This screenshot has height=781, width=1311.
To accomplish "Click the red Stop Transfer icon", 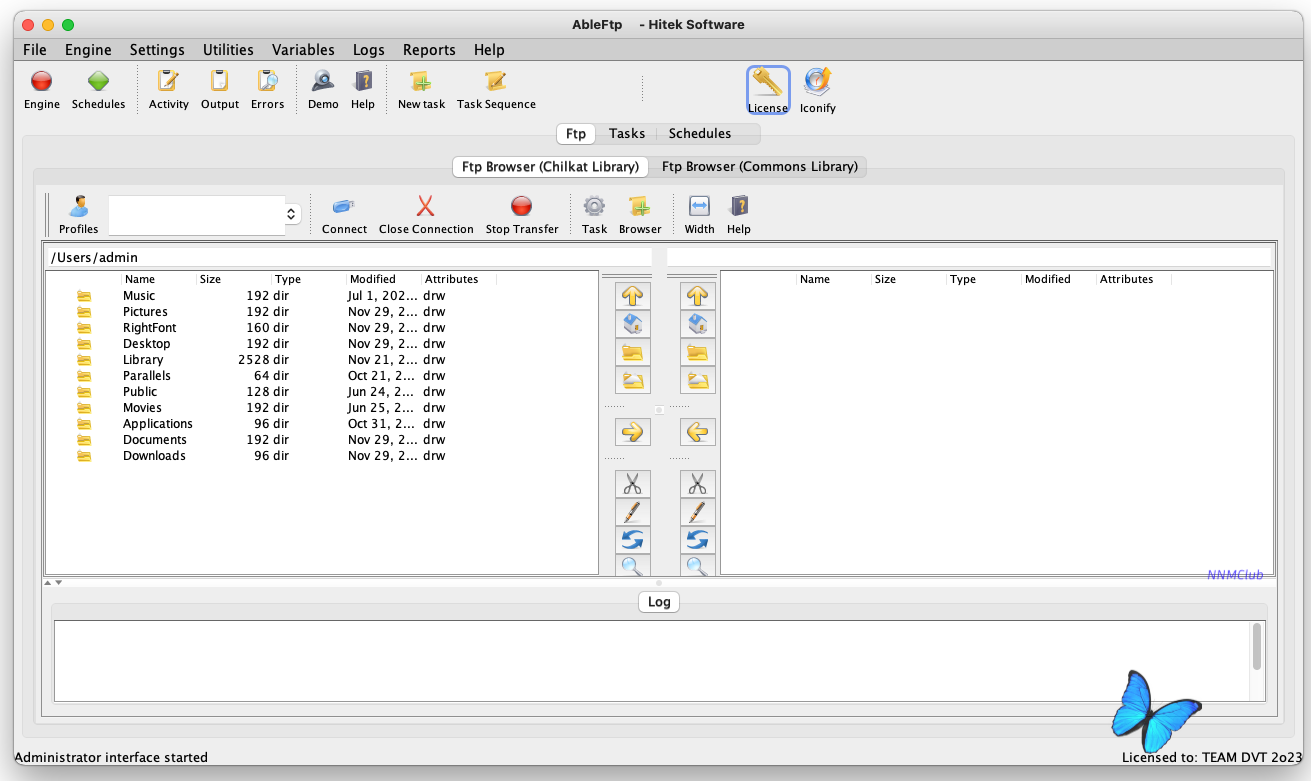I will click(x=522, y=206).
